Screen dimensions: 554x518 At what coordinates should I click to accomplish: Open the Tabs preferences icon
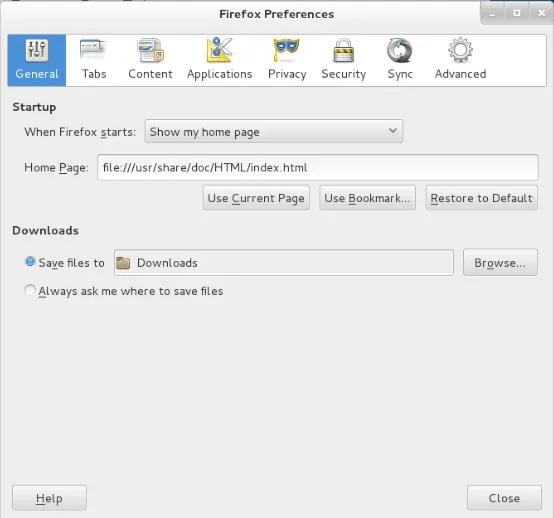coord(93,50)
